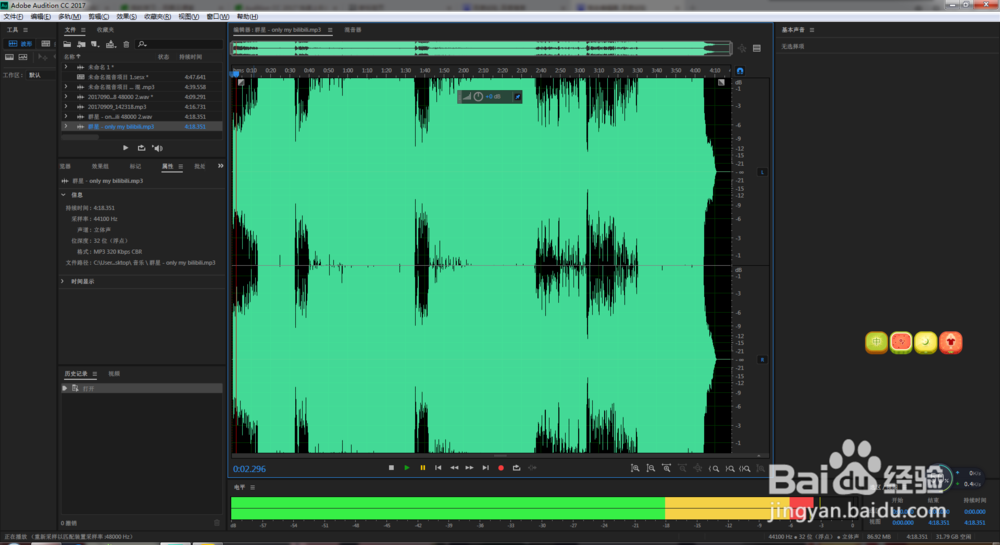Open the 效果(S) menu
Image resolution: width=1000 pixels, height=545 pixels.
126,17
